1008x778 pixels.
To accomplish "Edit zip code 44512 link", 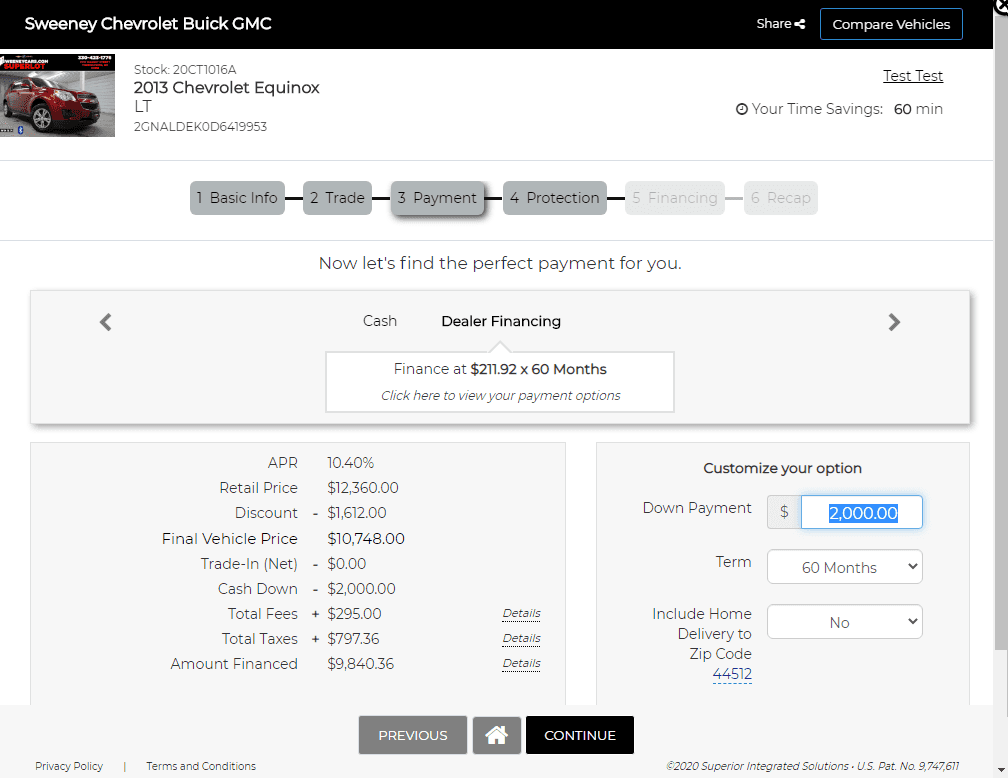I will (x=732, y=674).
